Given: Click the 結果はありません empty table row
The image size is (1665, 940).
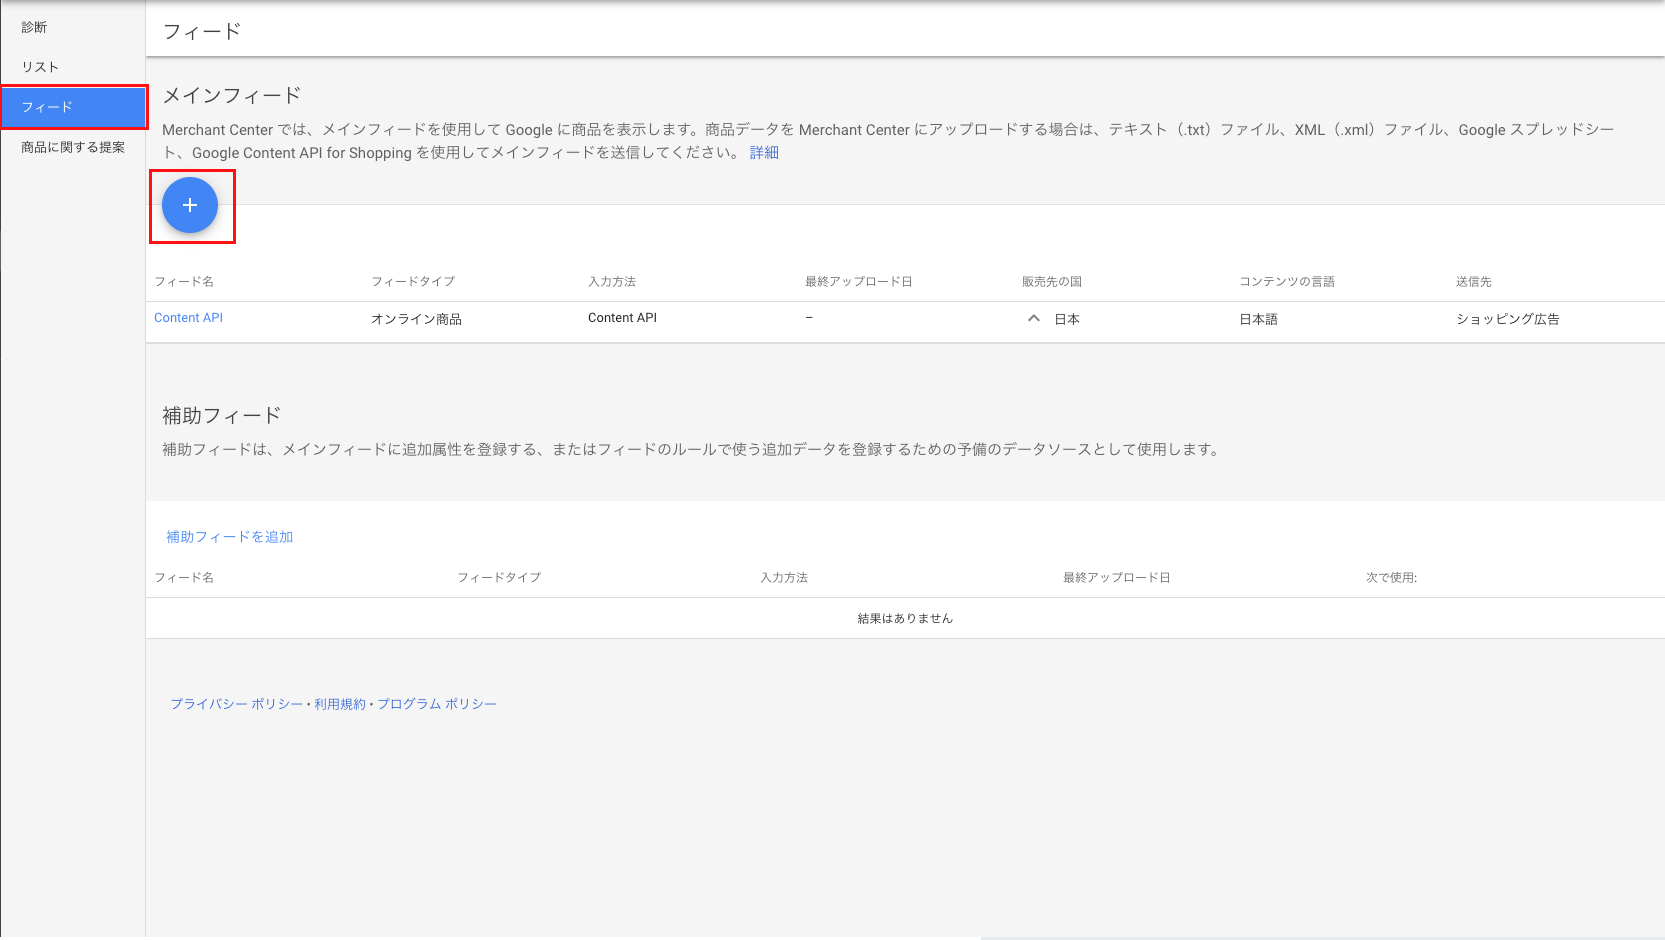Looking at the screenshot, I should [x=904, y=619].
